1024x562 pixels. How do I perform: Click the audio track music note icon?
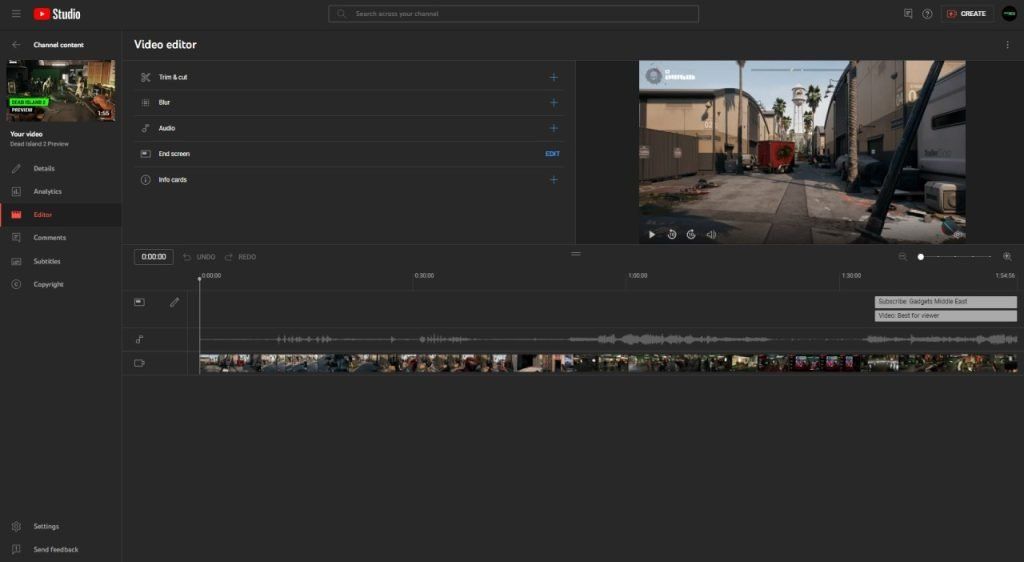[139, 339]
